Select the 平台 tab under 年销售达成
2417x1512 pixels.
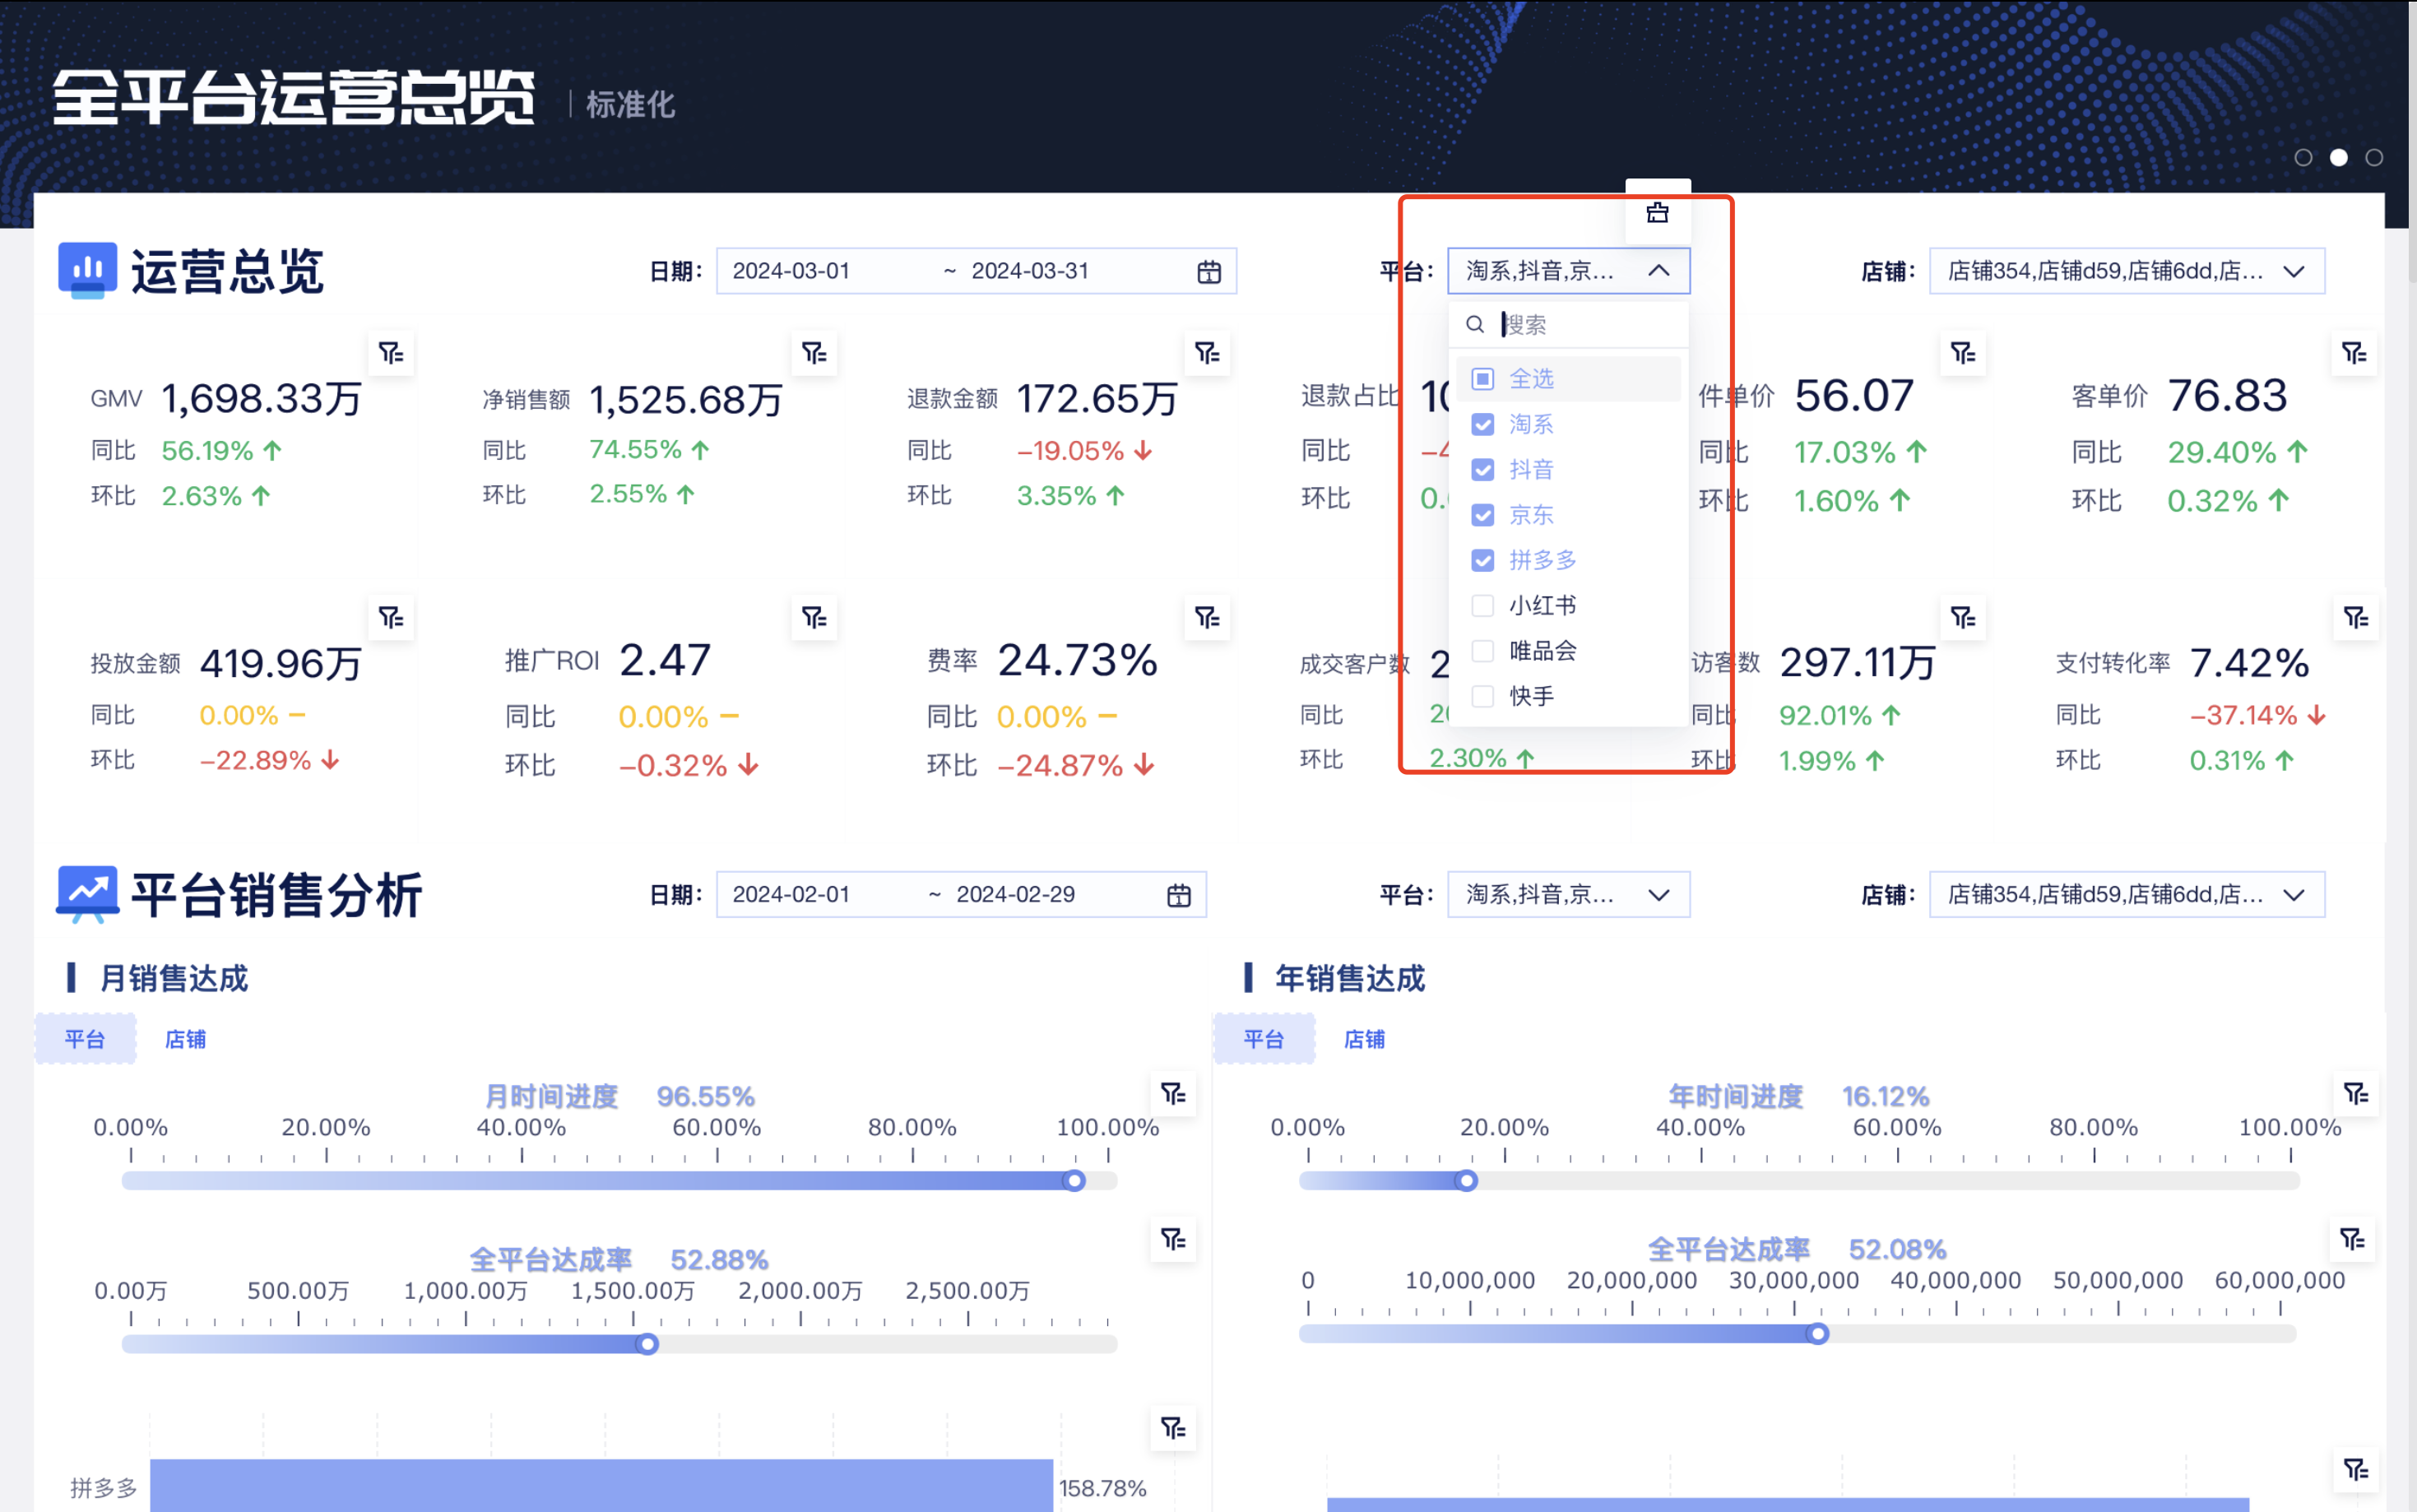pos(1264,1038)
